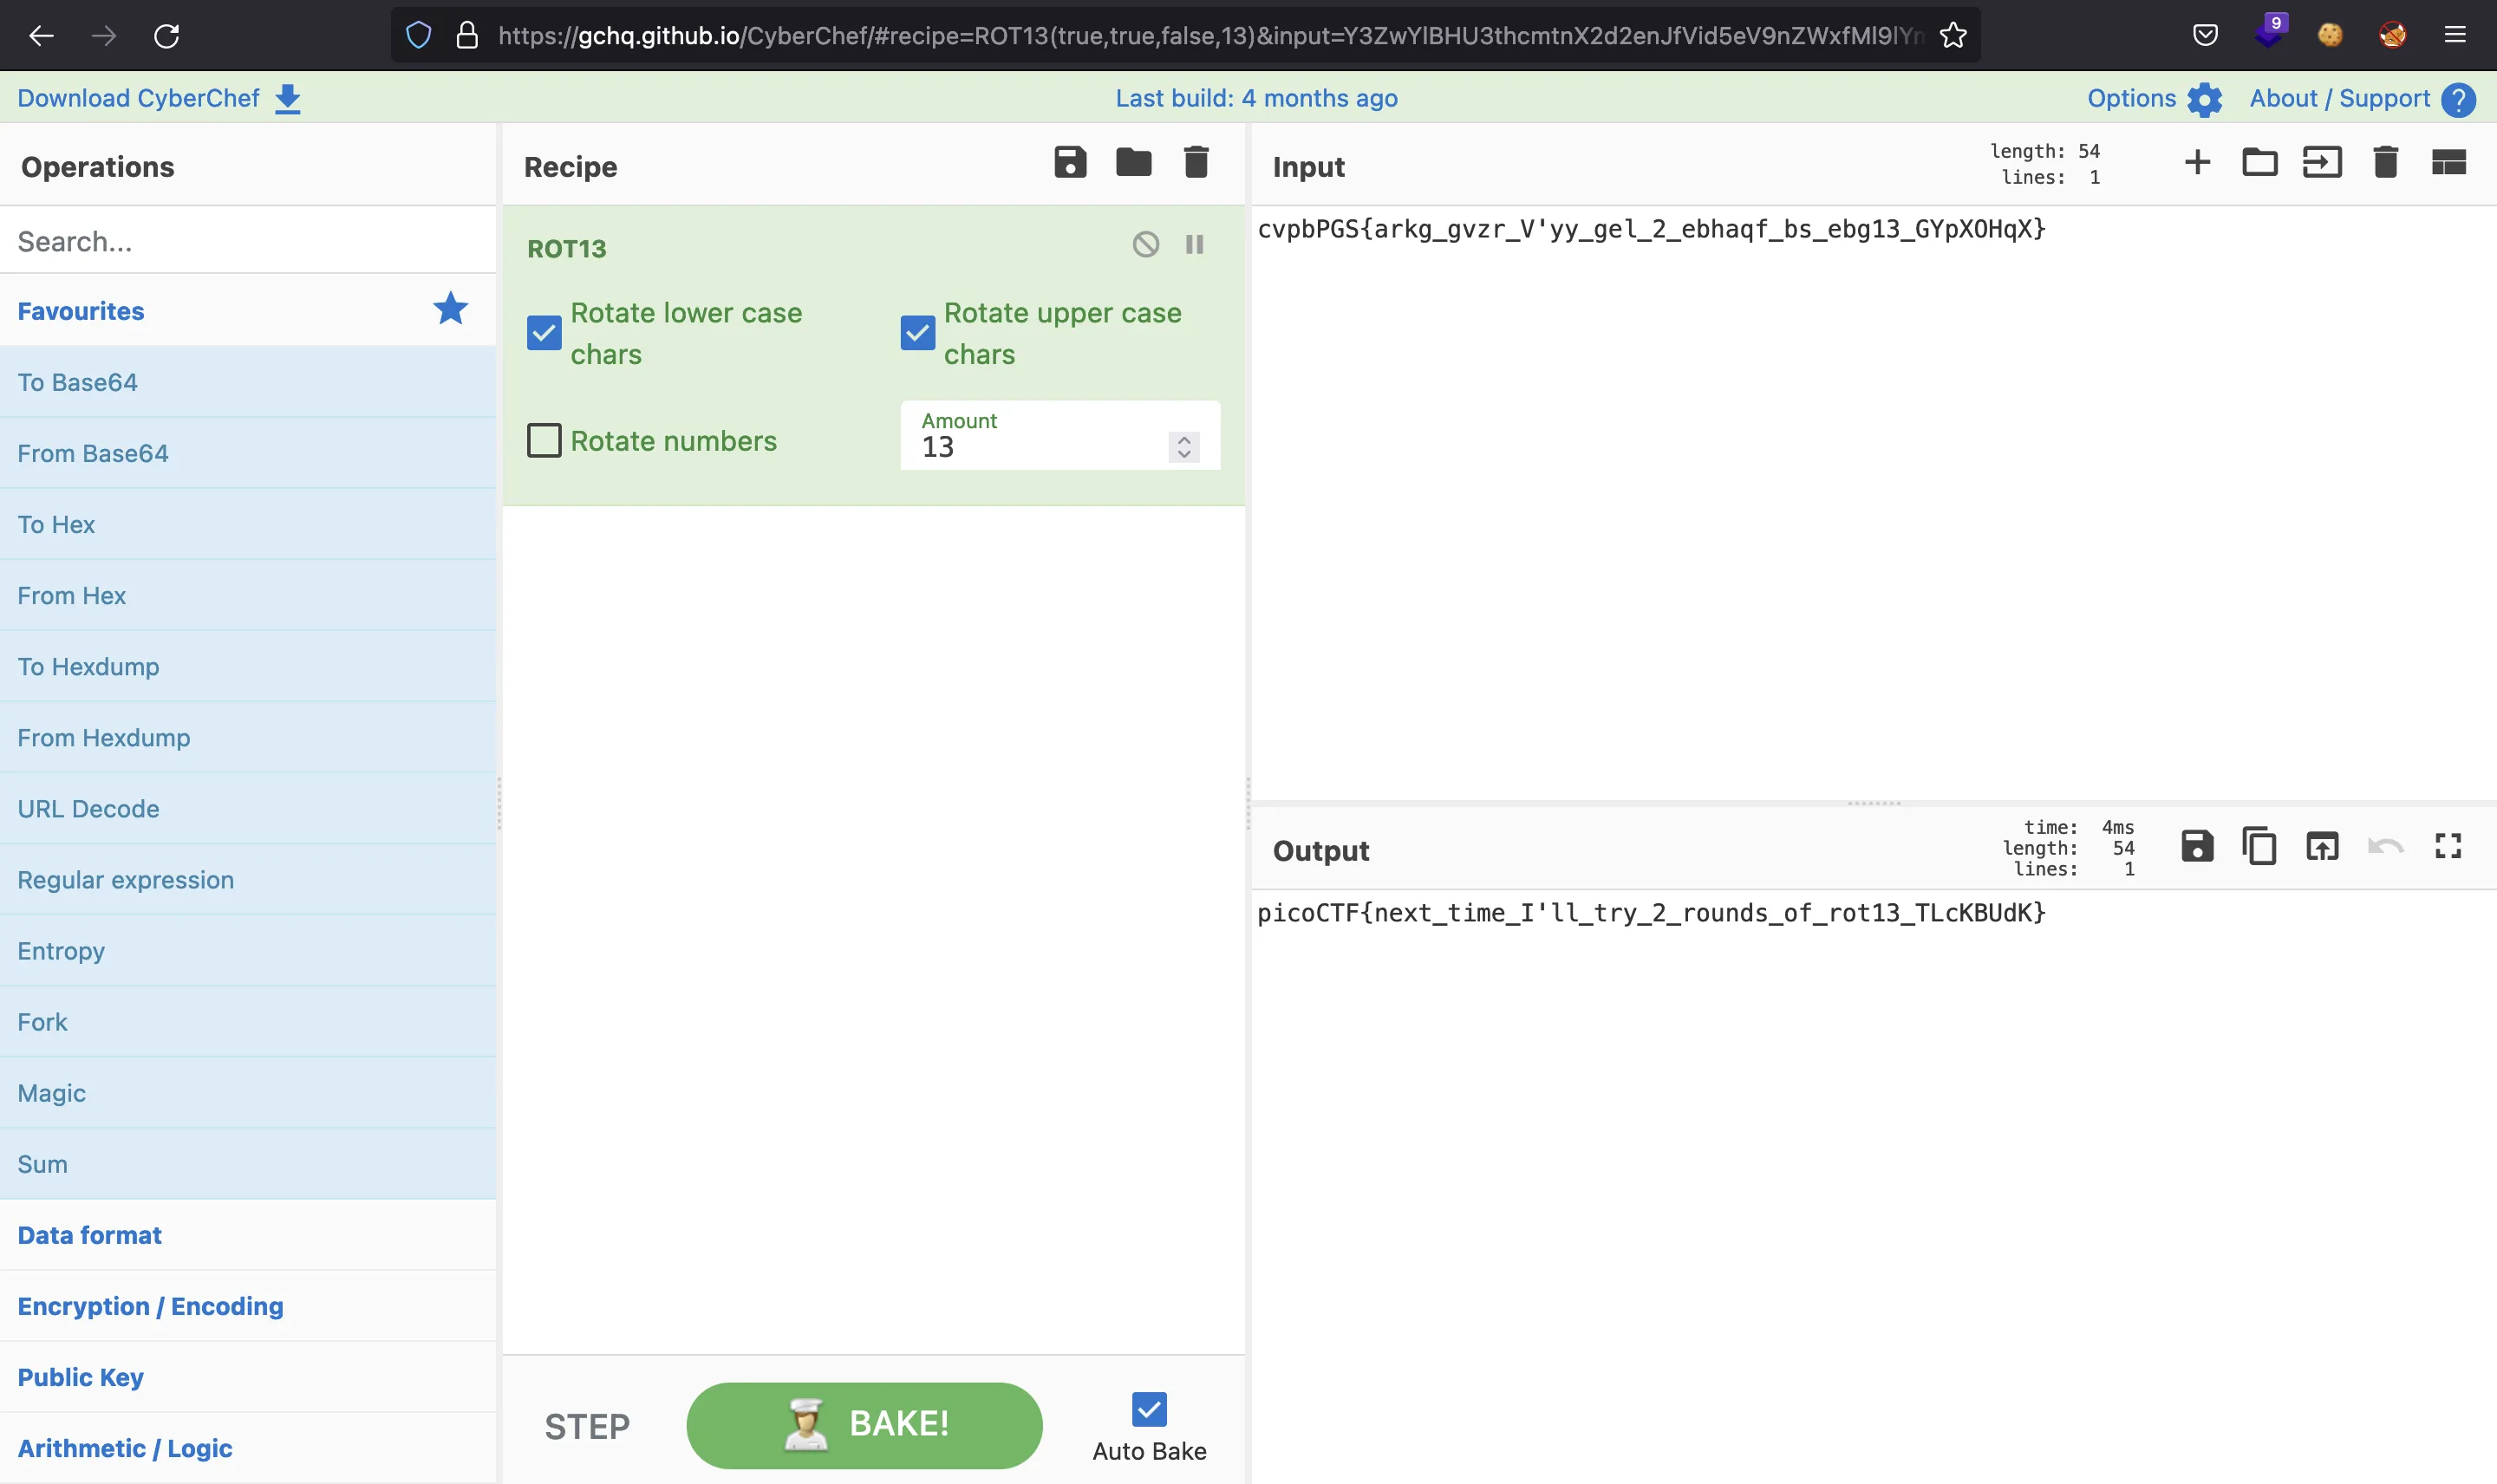Click the green BAKE! button
The image size is (2497, 1484).
(864, 1425)
